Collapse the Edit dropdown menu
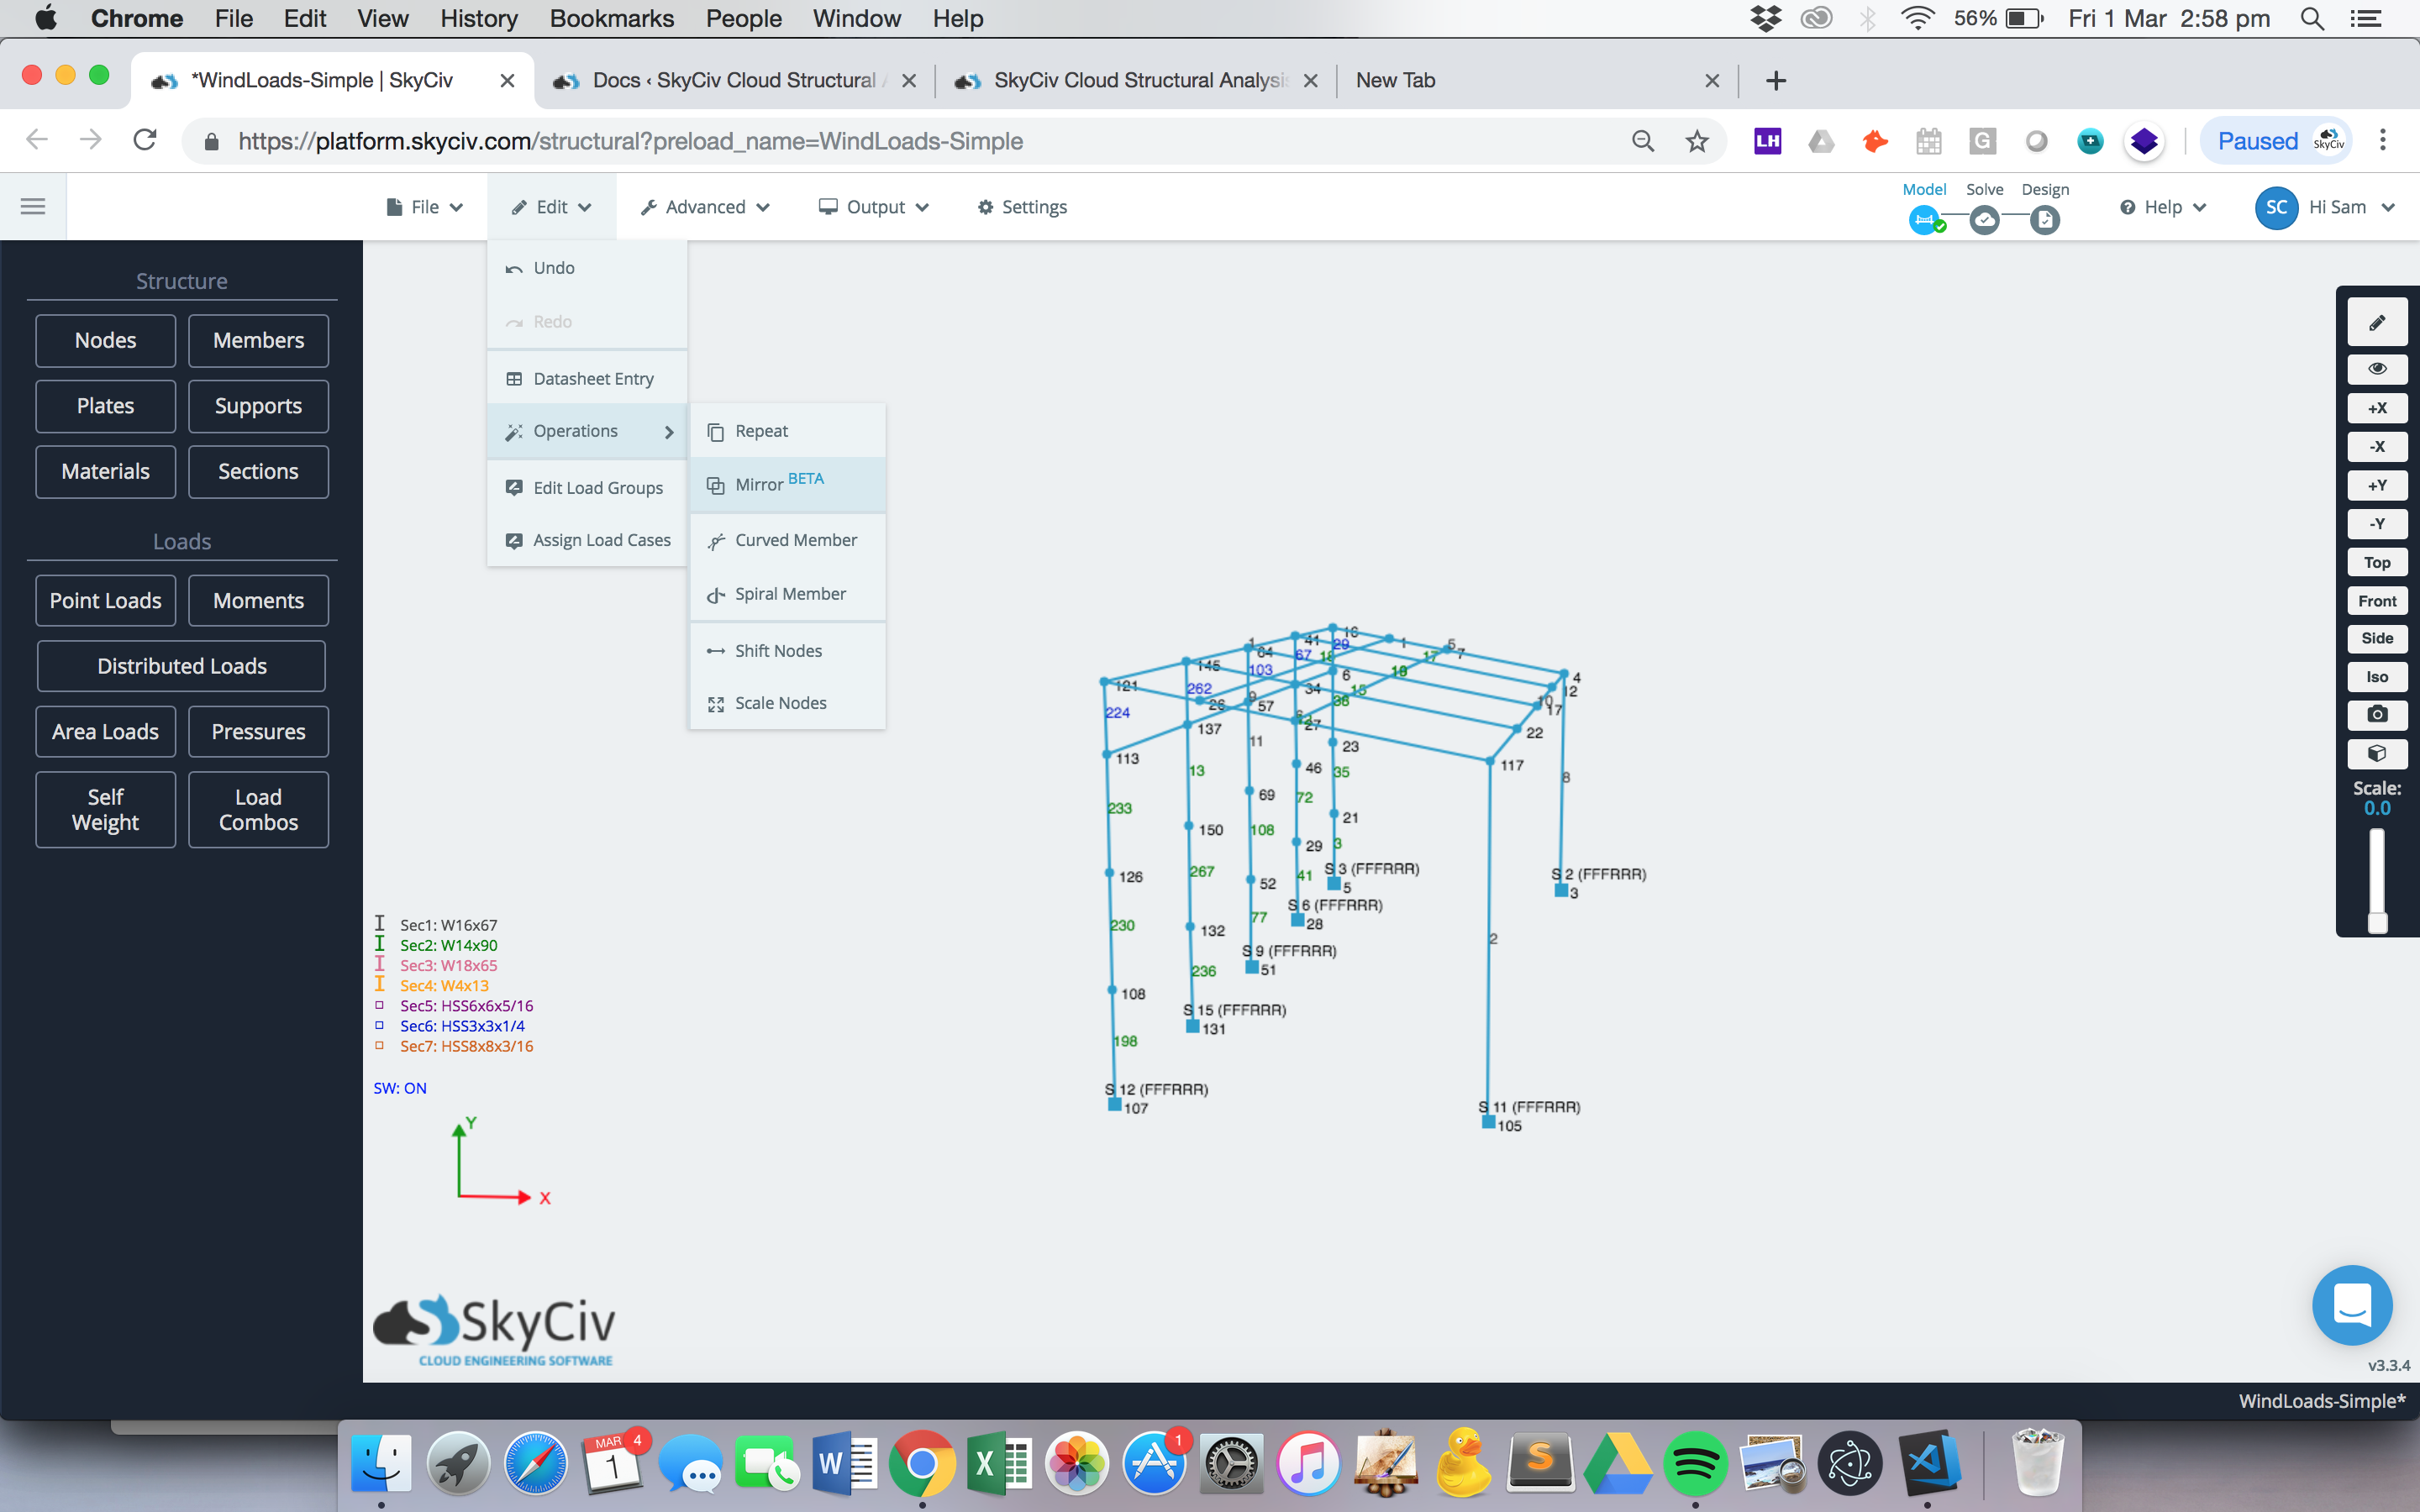The image size is (2420, 1512). pos(551,207)
